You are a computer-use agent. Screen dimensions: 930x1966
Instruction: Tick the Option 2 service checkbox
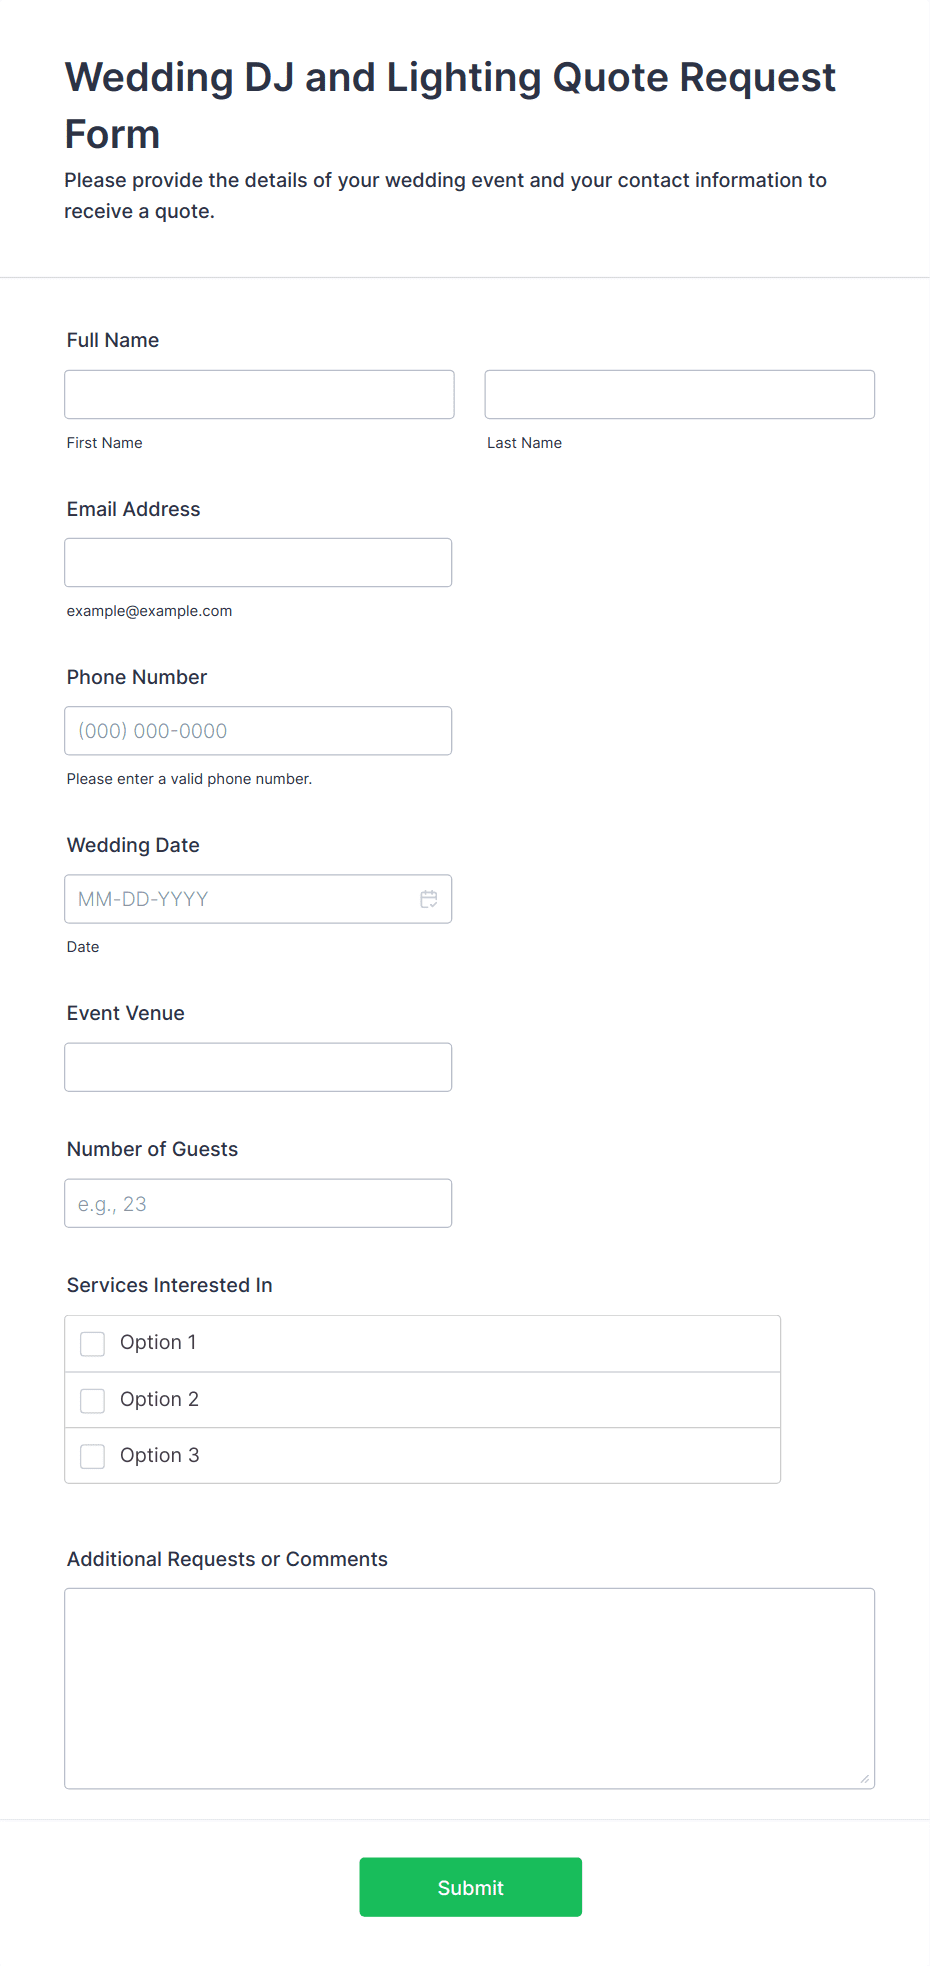(x=93, y=1400)
